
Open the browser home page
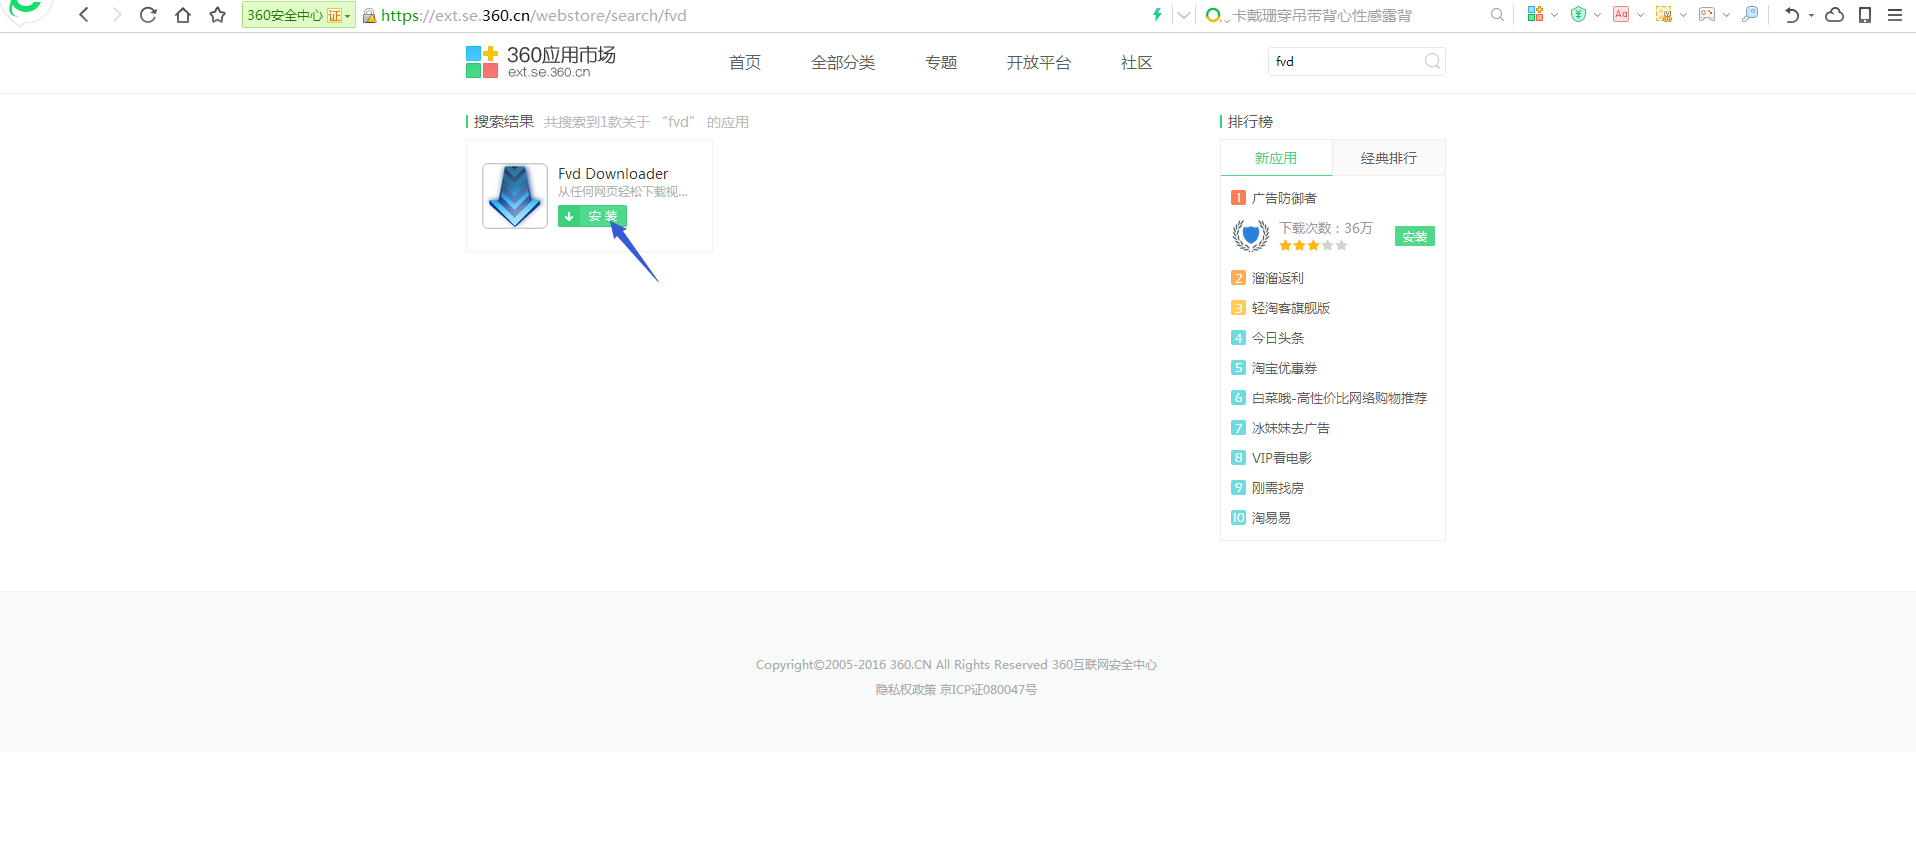182,15
